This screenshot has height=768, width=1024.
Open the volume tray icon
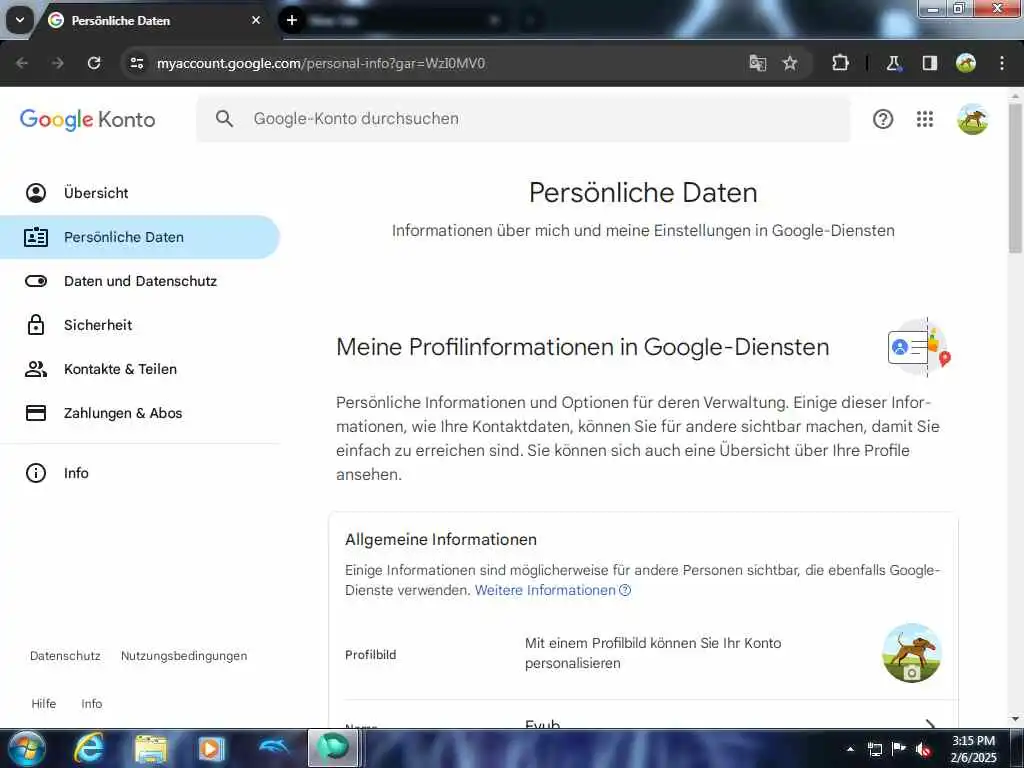click(923, 749)
